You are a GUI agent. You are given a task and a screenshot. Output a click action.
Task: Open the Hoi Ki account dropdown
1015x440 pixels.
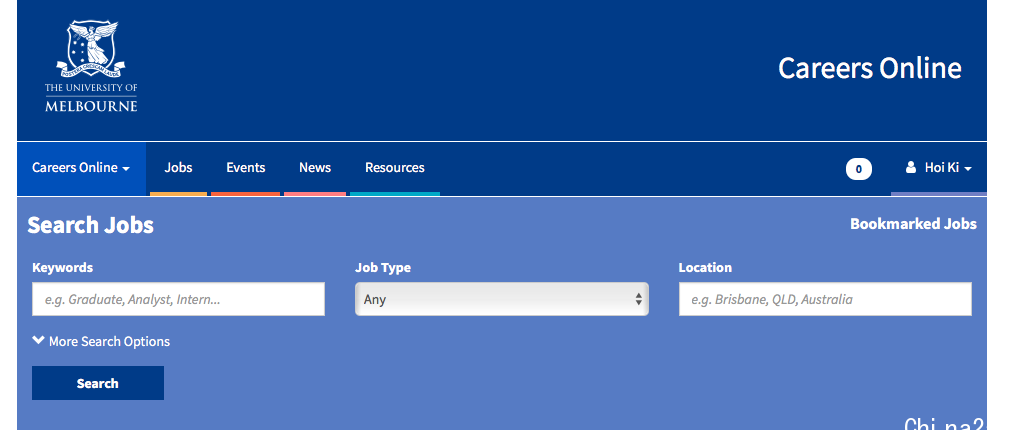[x=939, y=168]
